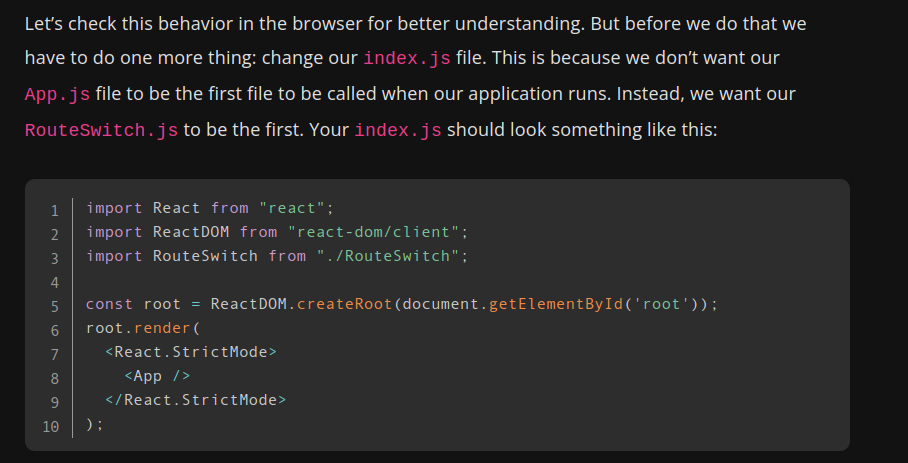Click the 'const' keyword on line 5
The width and height of the screenshot is (908, 463).
click(110, 304)
